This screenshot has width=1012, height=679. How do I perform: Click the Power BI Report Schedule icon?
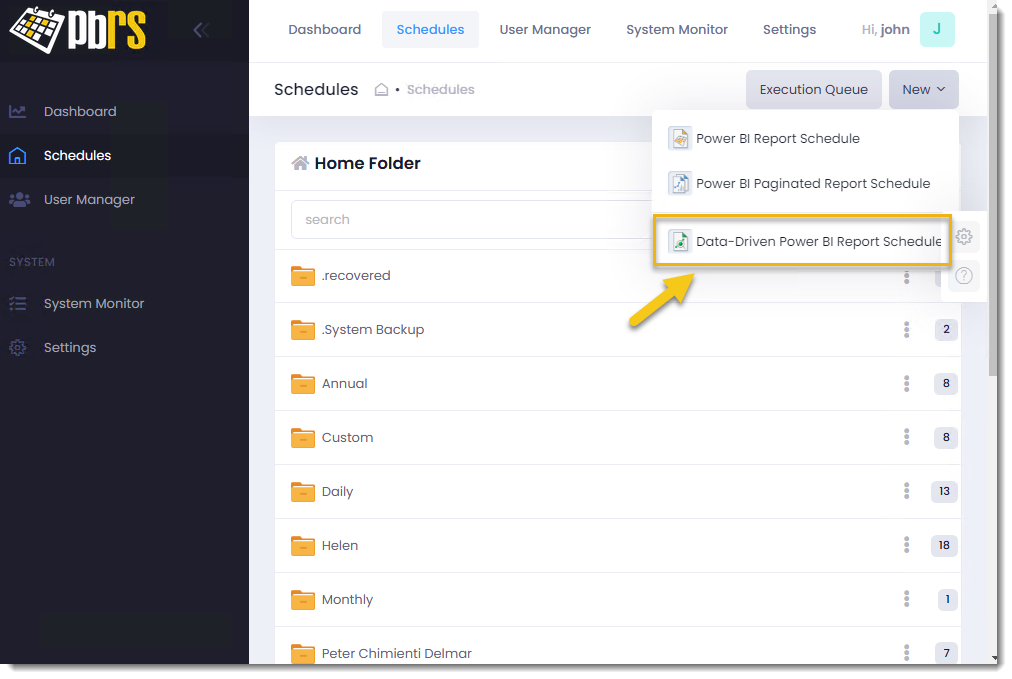(680, 138)
